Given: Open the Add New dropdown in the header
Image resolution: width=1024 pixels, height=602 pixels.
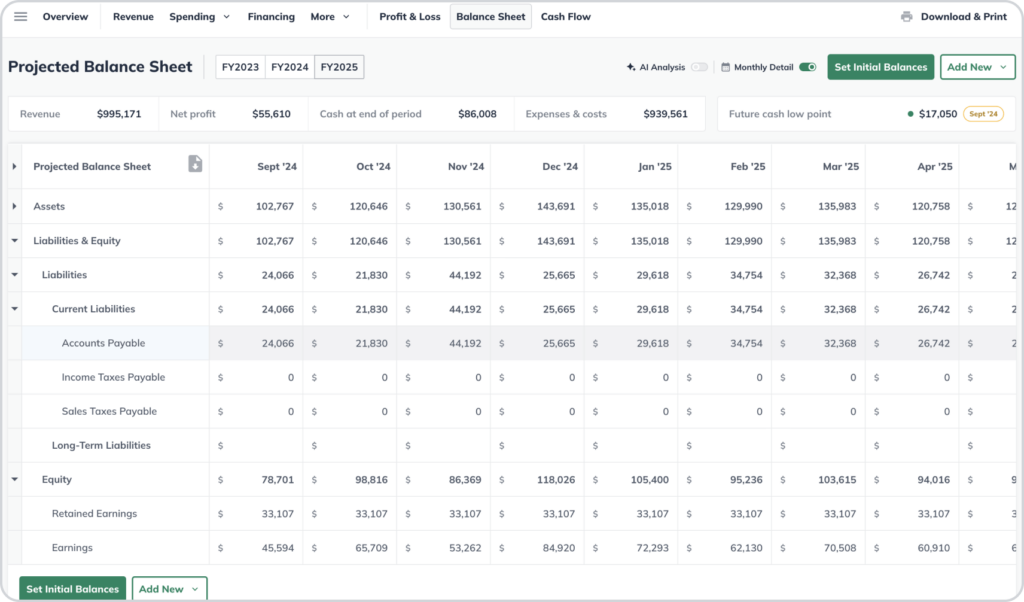Looking at the screenshot, I should pyautogui.click(x=977, y=65).
